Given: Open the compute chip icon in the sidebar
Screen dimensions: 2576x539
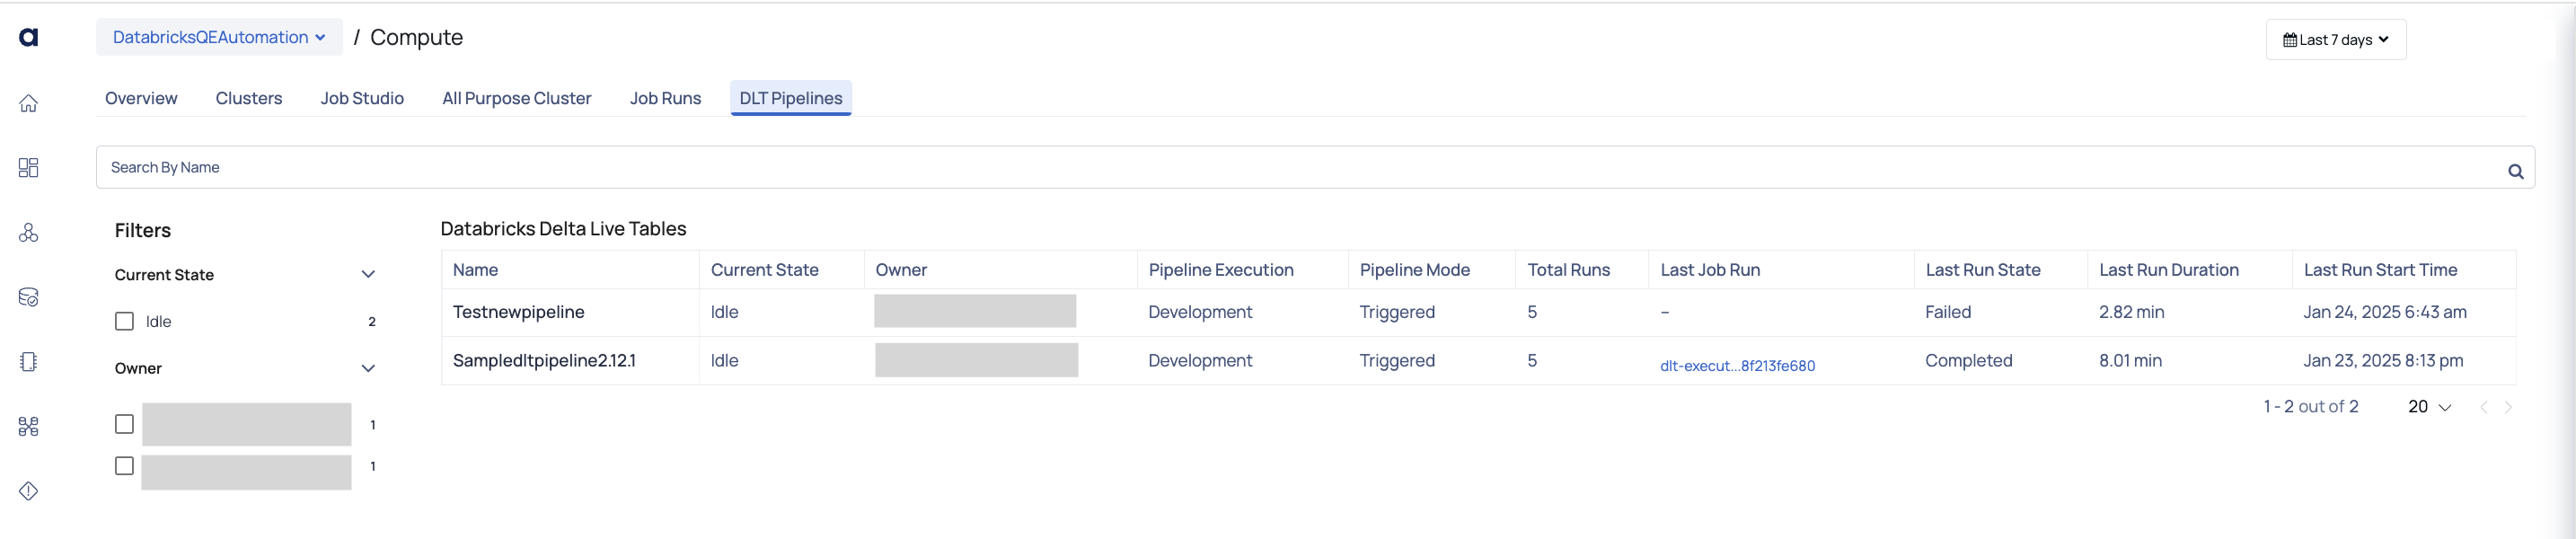Looking at the screenshot, I should 29,361.
